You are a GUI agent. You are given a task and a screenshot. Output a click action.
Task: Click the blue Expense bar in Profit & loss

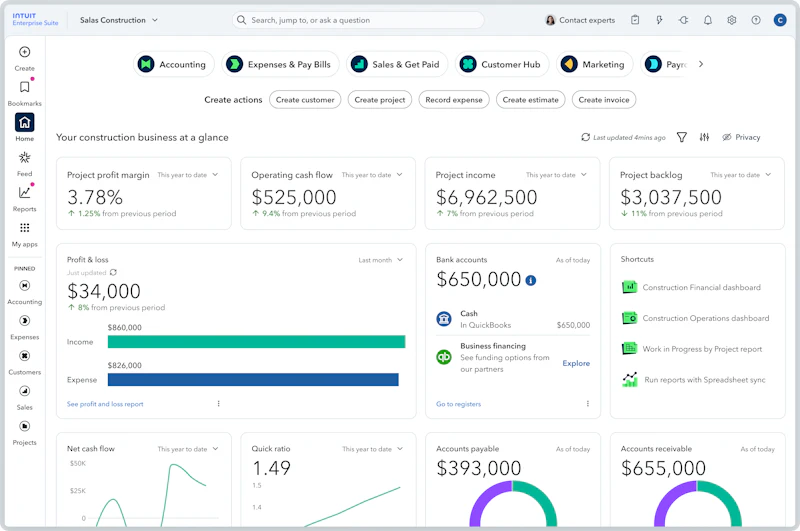click(253, 380)
